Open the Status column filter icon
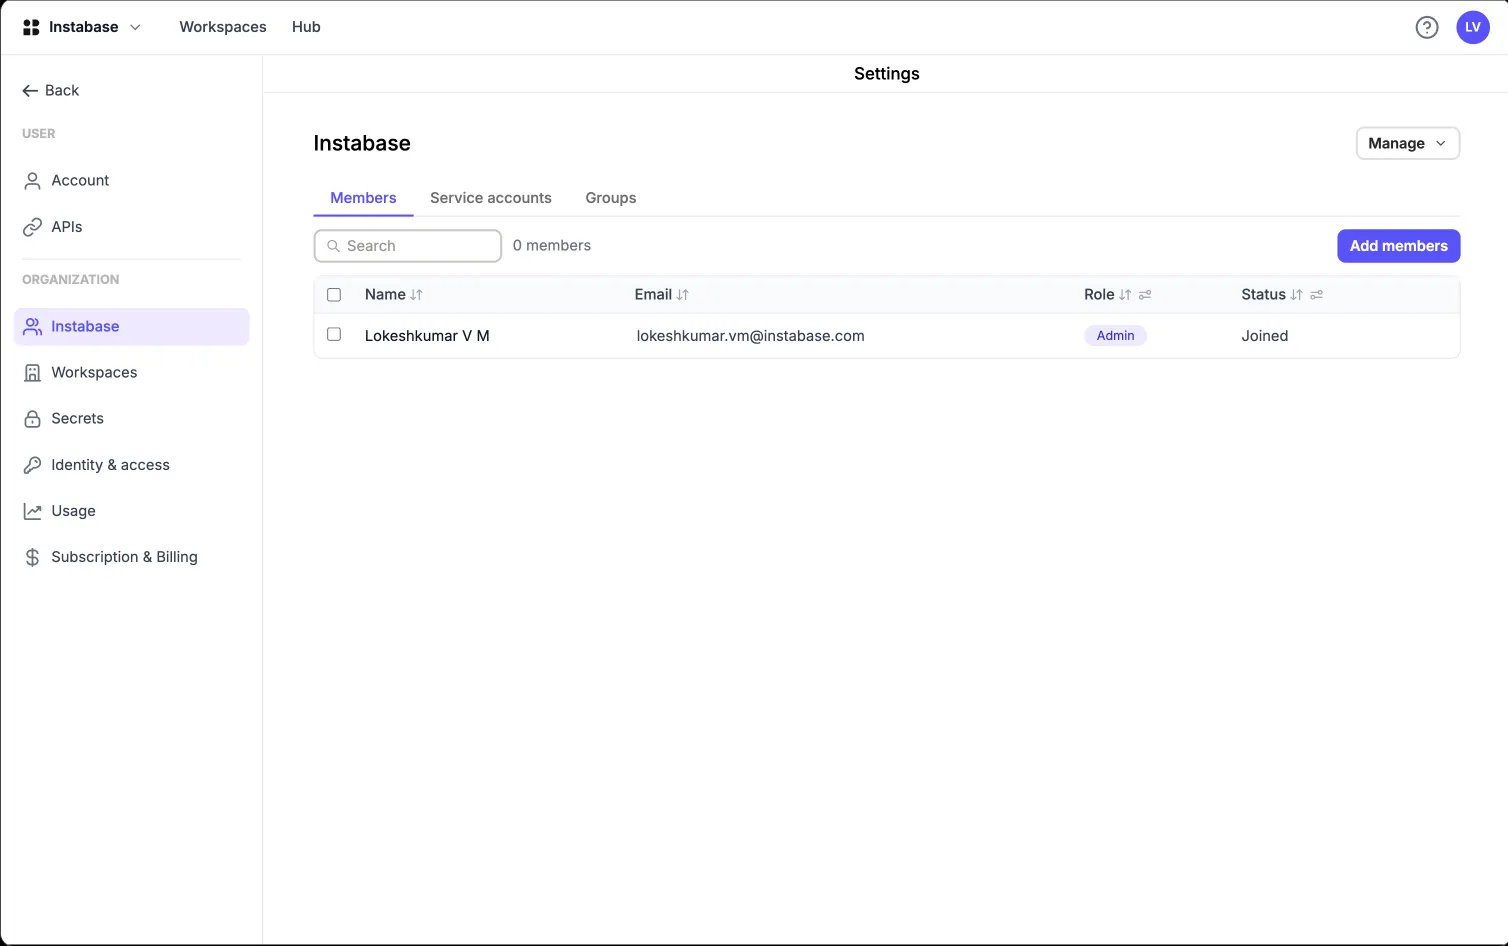The height and width of the screenshot is (946, 1508). click(1316, 295)
